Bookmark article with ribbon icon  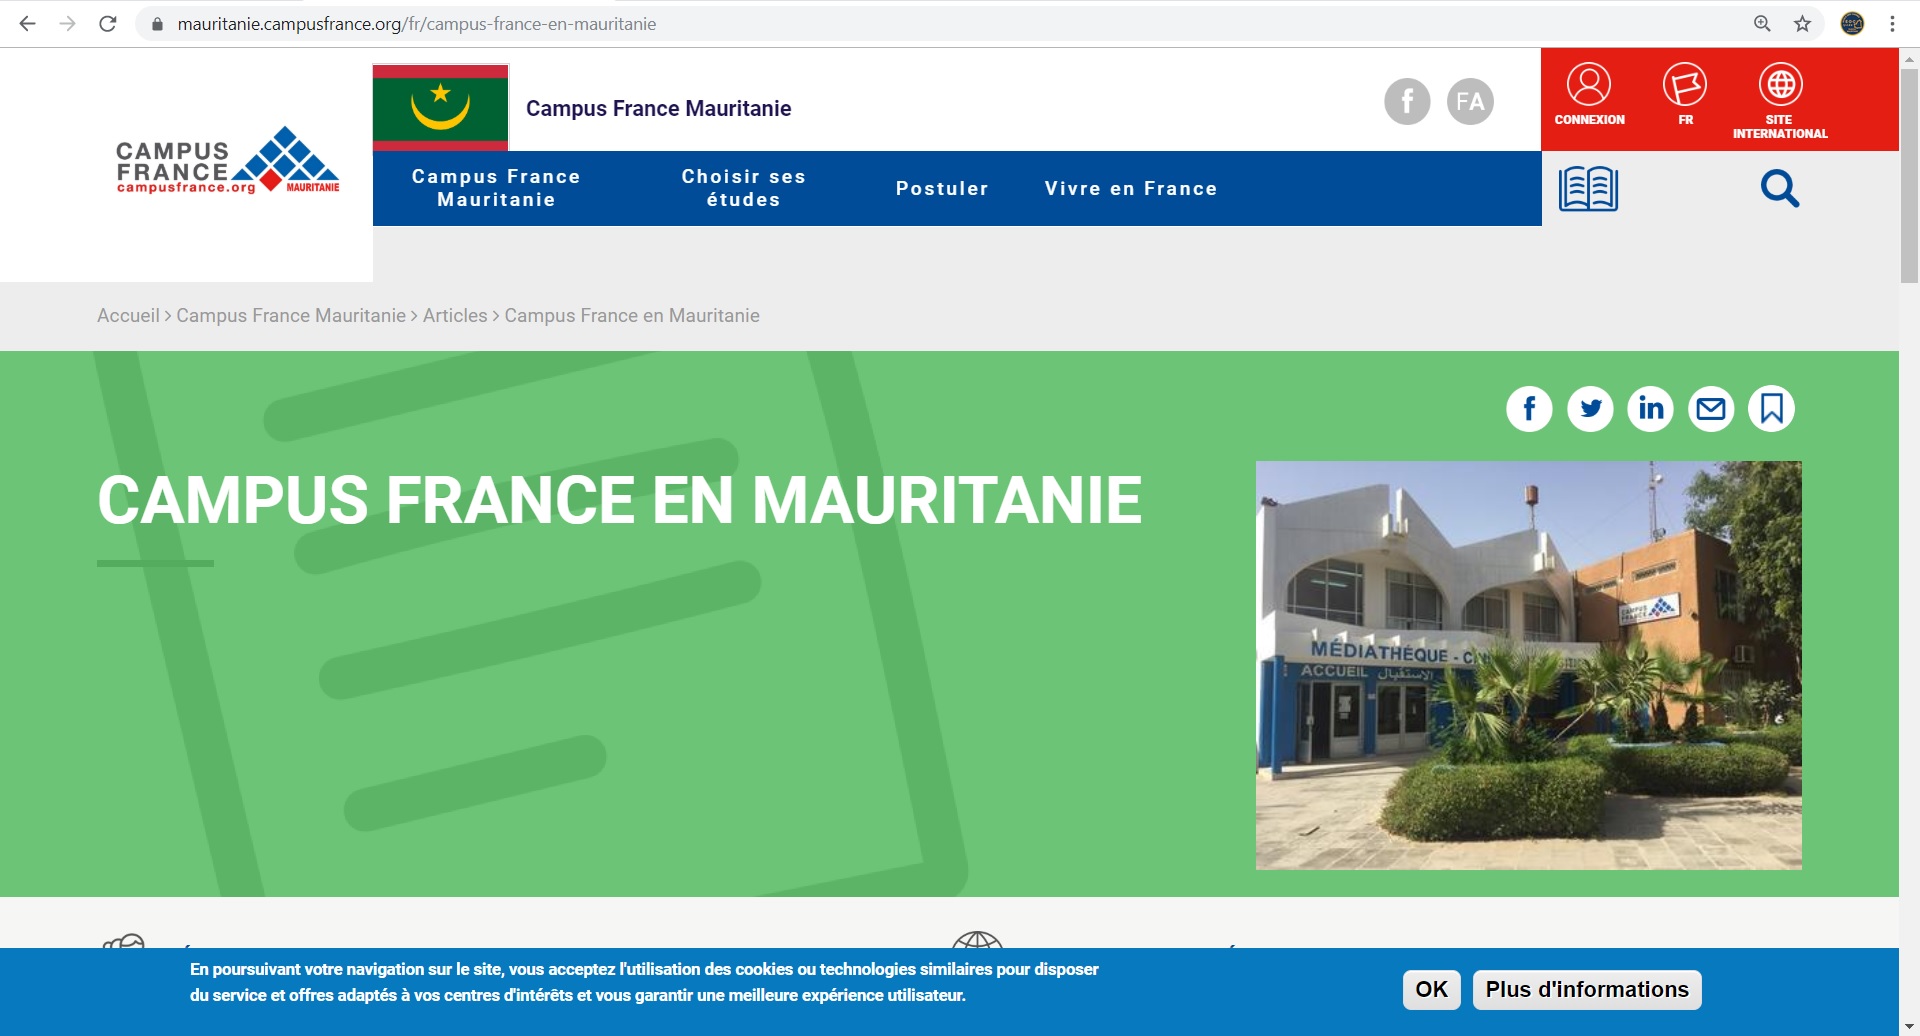1771,408
